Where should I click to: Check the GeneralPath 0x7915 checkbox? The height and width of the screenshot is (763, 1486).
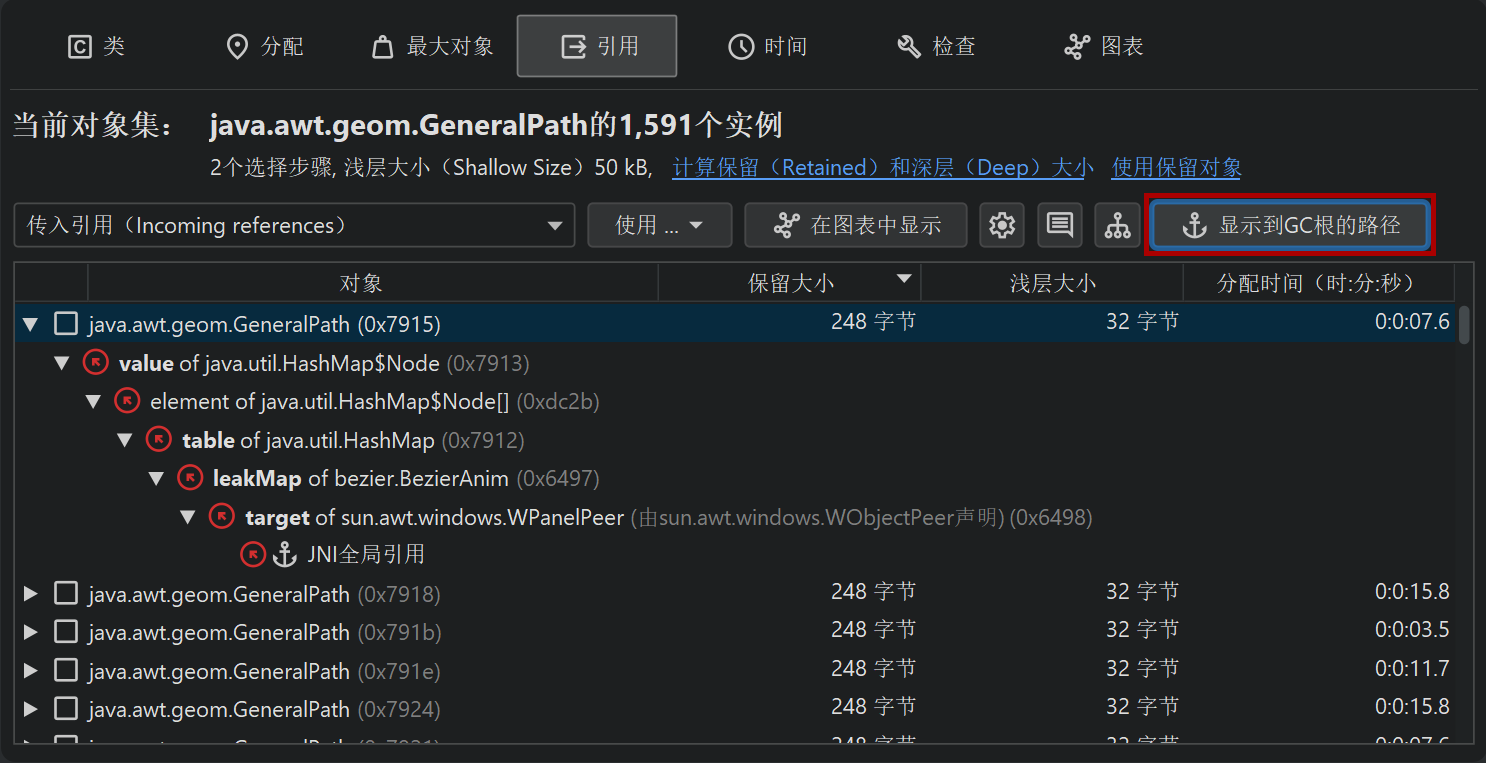[x=66, y=324]
